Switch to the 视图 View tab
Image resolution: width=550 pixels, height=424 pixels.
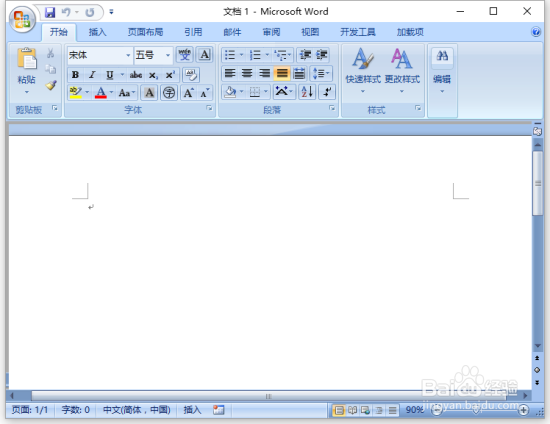click(310, 32)
